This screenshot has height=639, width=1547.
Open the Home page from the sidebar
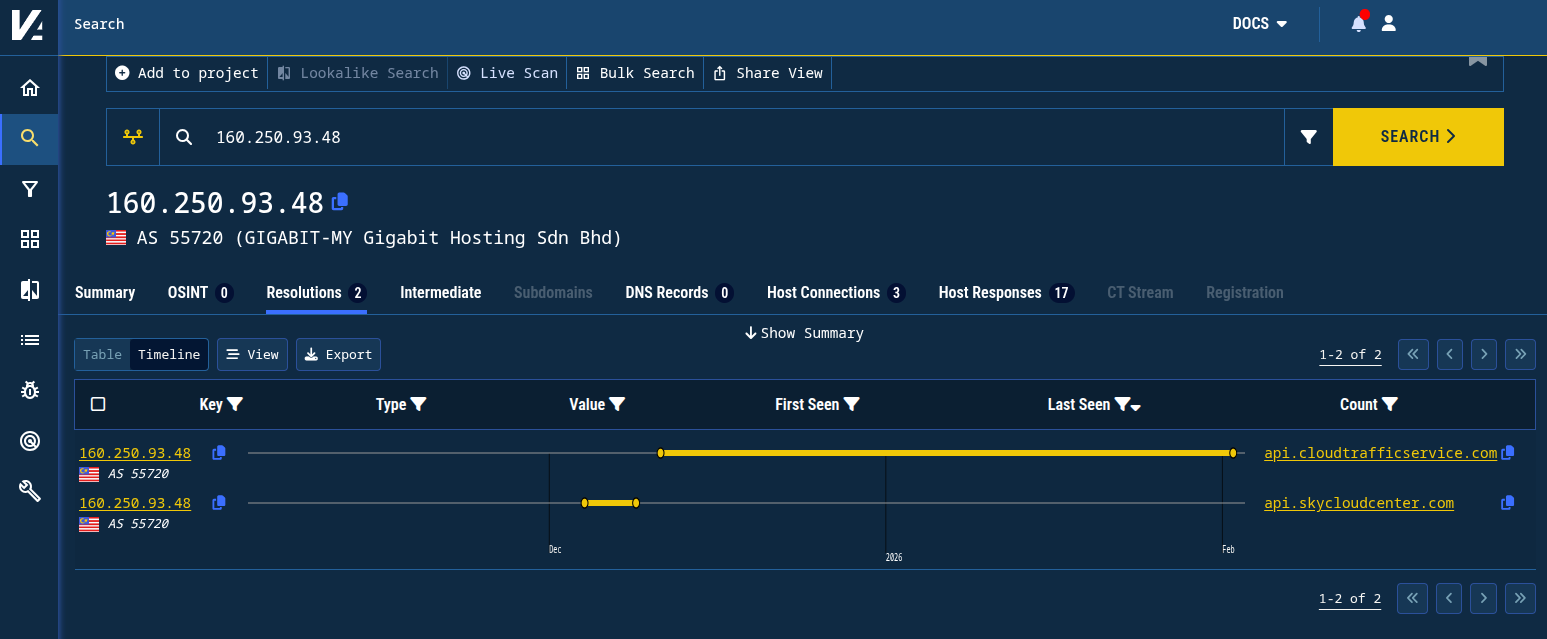[x=29, y=87]
